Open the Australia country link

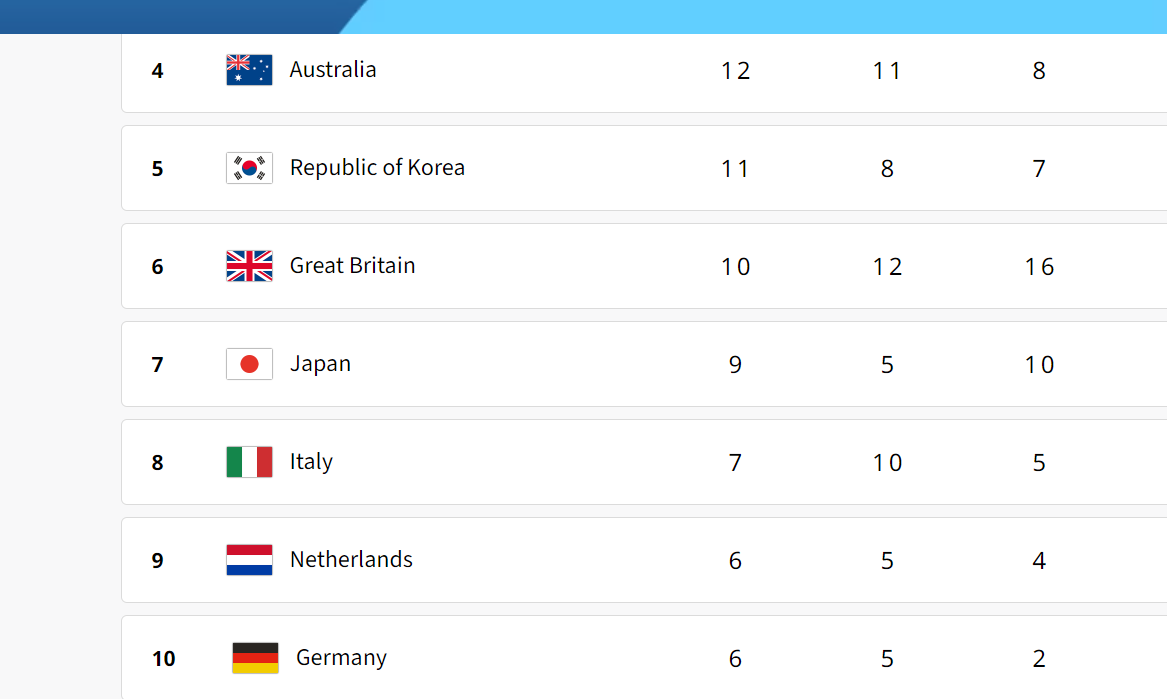[333, 69]
